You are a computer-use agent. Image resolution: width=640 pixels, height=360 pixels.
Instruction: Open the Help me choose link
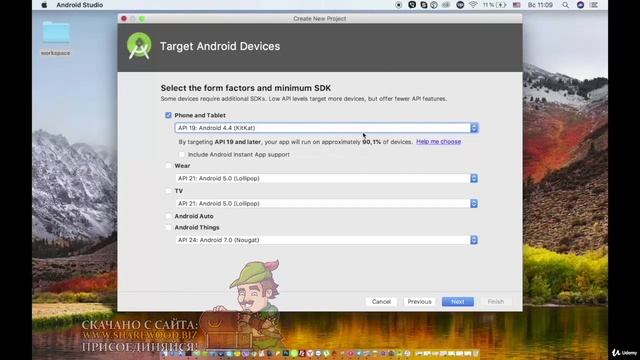point(438,142)
